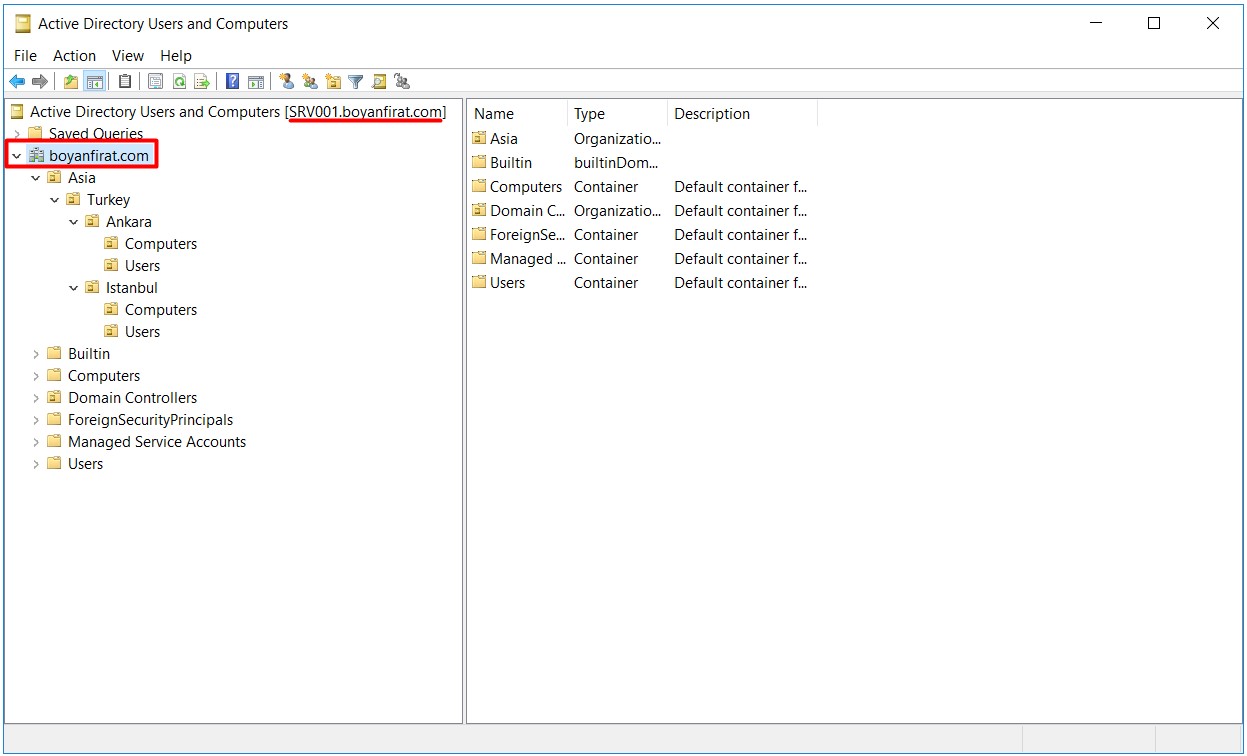
Task: Refresh the view with the toolbar icon
Action: (x=179, y=82)
